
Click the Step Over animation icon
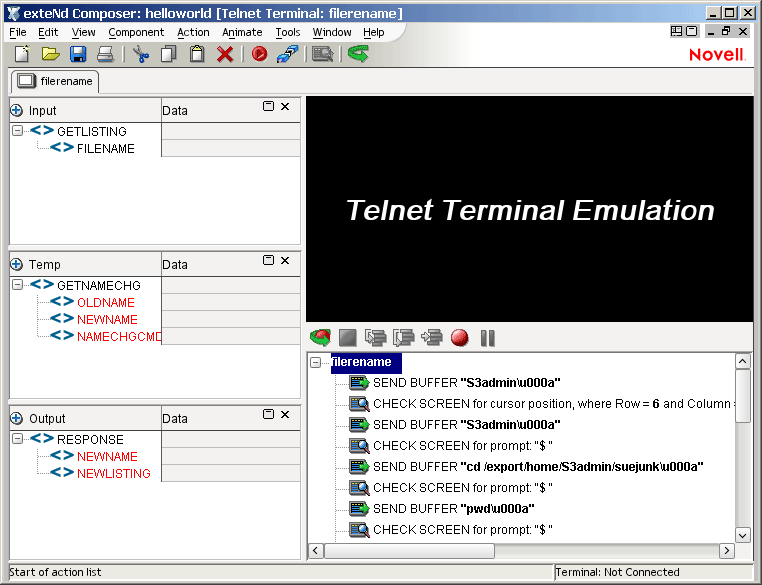404,337
